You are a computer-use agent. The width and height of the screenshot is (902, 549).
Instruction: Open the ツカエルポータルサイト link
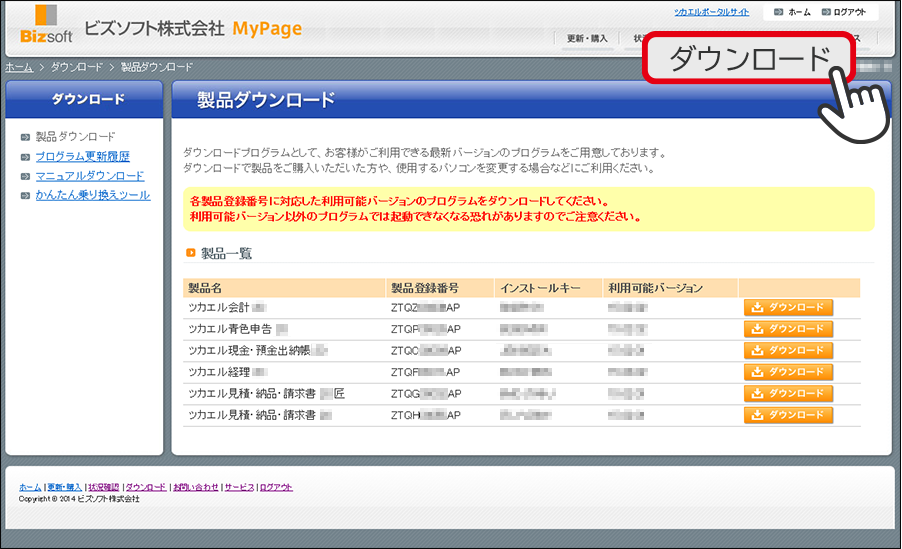coord(712,12)
